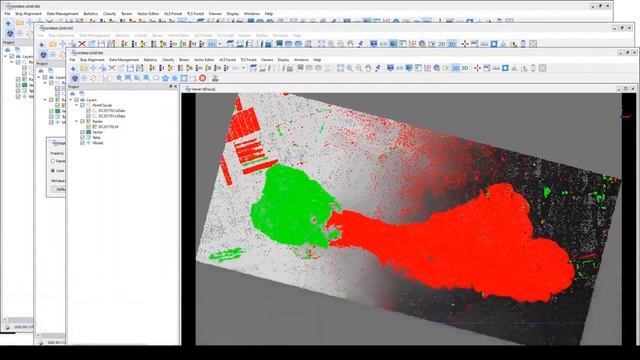
Task: Click the blue star icon in second toolbar row
Action: (x=119, y=78)
